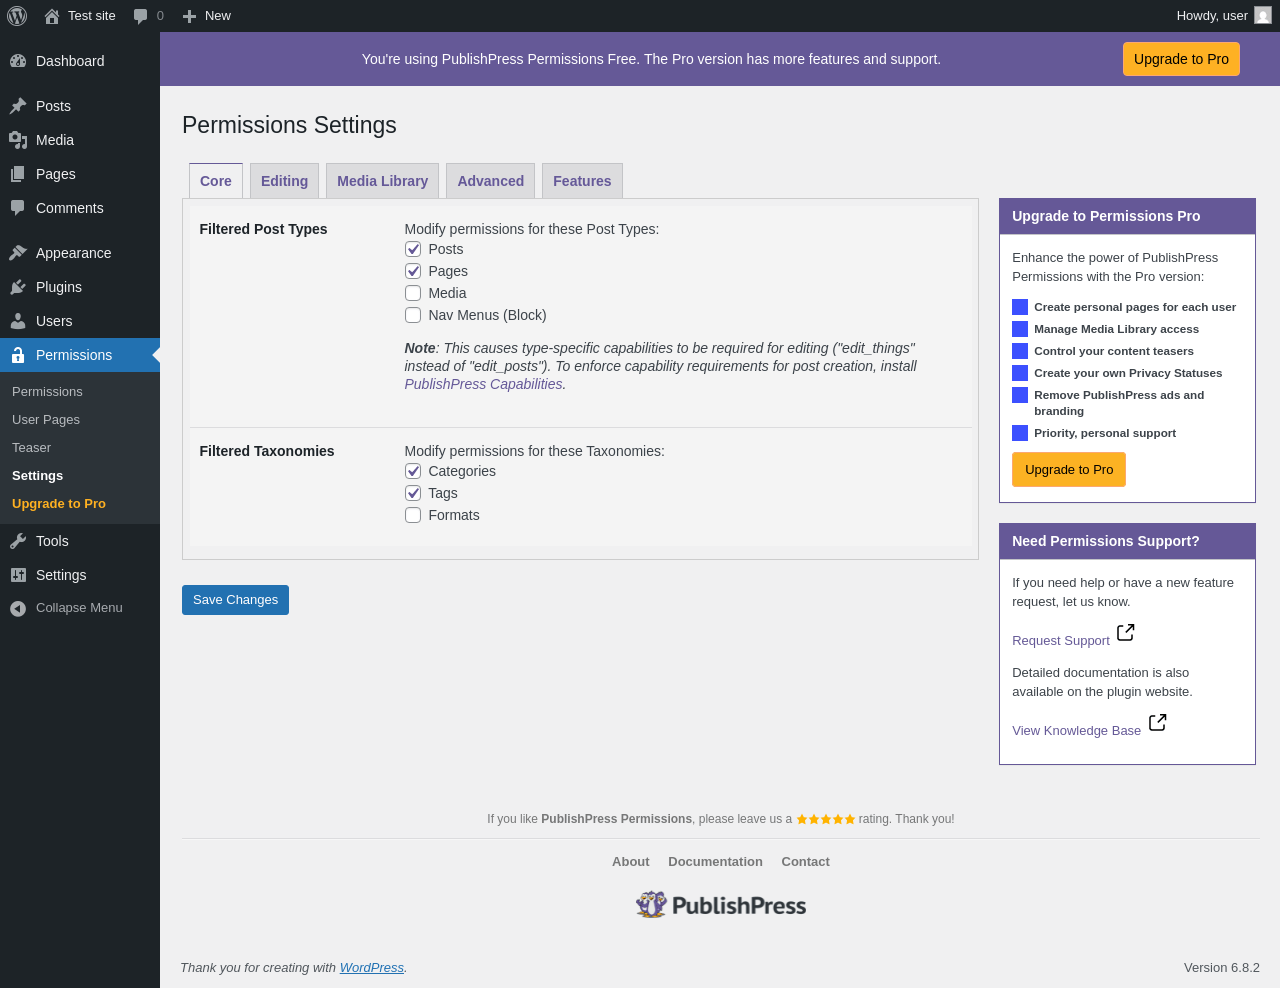Click the Users person icon
The height and width of the screenshot is (988, 1280).
(x=18, y=321)
